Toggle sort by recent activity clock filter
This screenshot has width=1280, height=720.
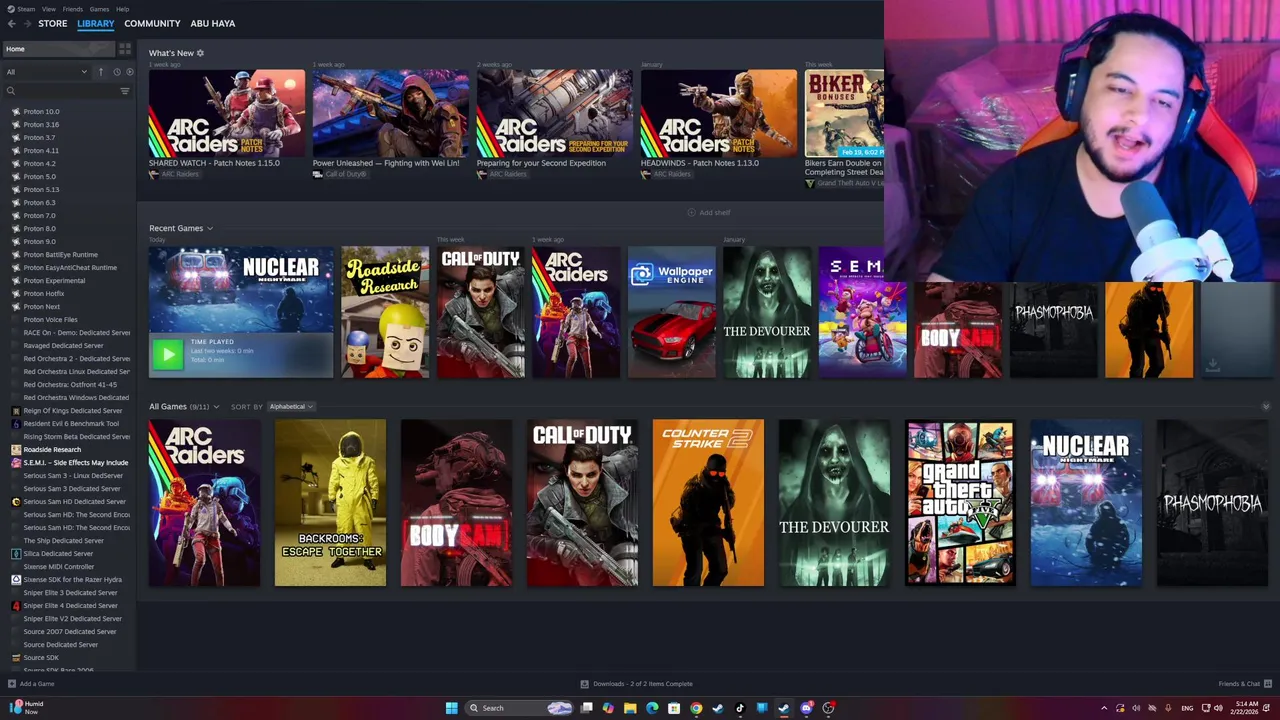pyautogui.click(x=116, y=72)
